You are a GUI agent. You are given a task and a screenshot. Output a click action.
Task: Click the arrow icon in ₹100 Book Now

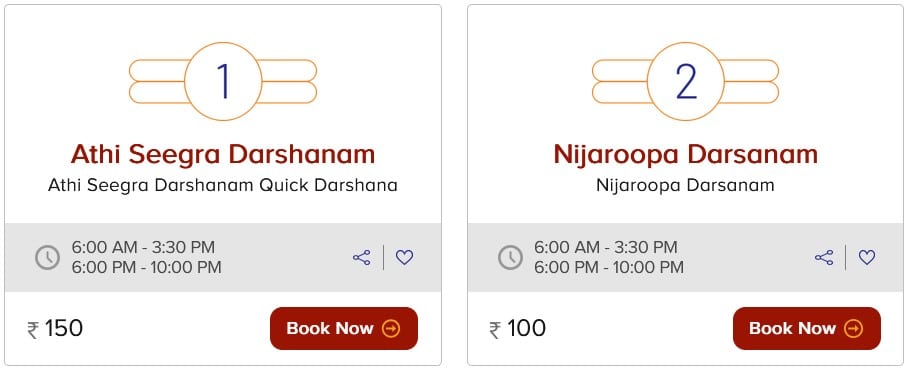pos(853,329)
